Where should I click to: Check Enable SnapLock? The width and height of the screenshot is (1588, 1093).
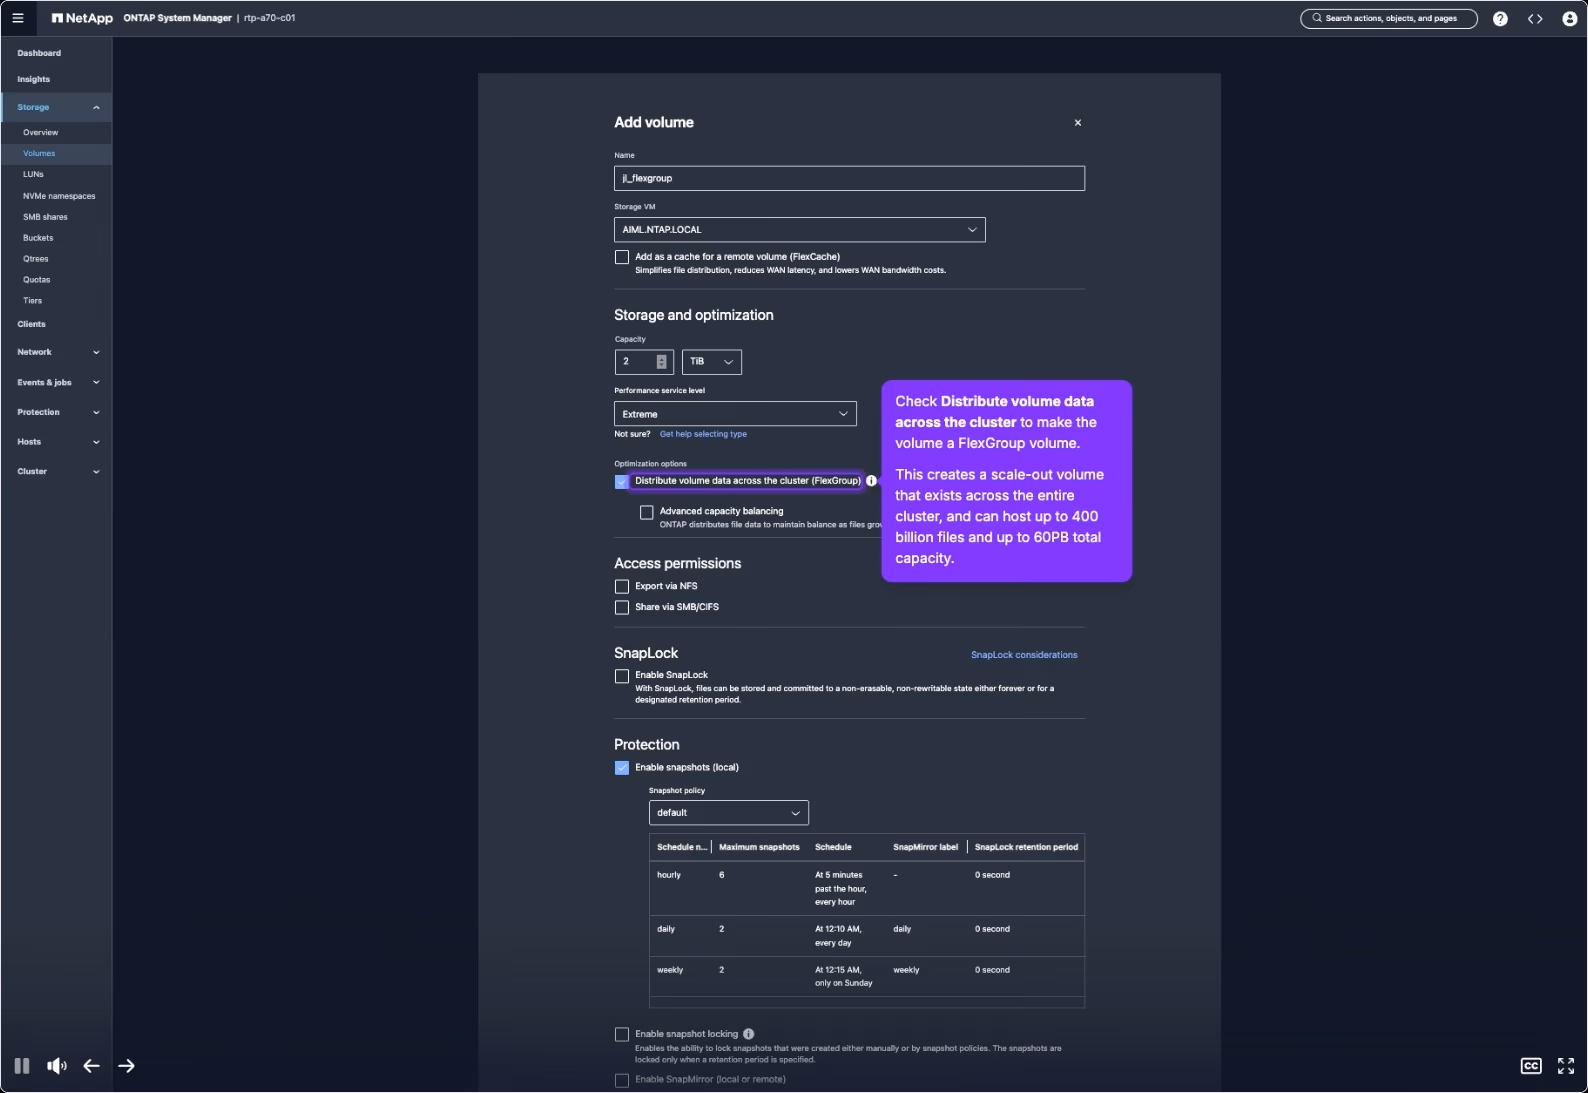pyautogui.click(x=622, y=676)
